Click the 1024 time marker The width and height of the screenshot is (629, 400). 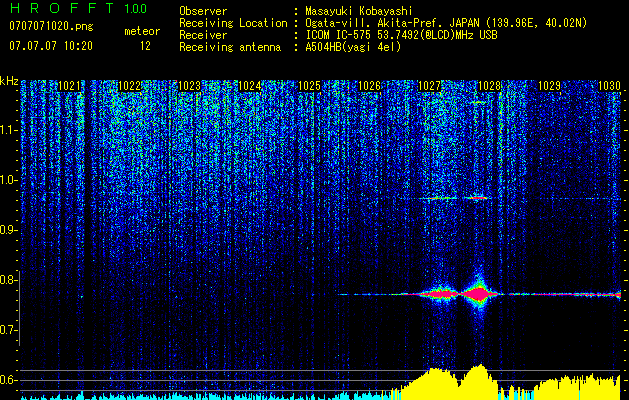point(250,86)
